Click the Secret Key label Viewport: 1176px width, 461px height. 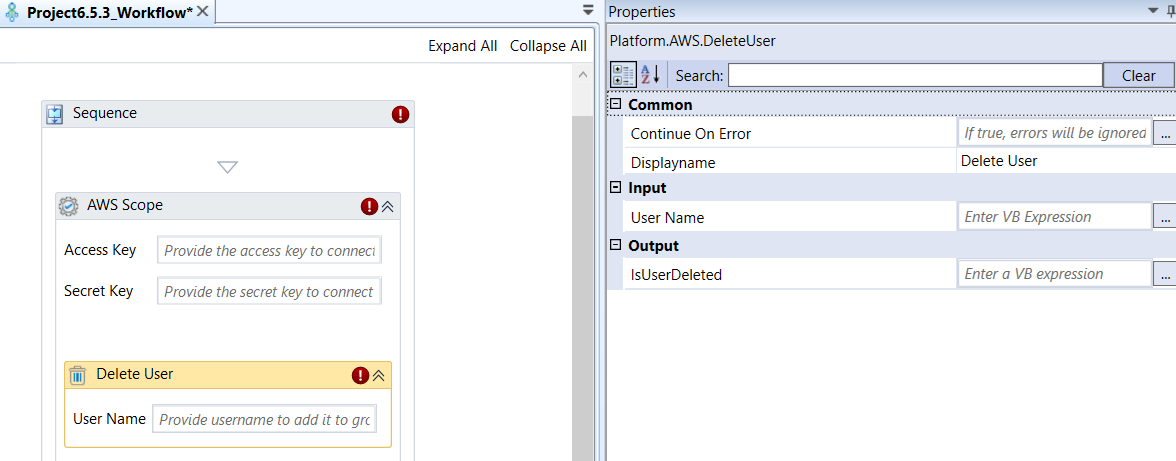pyautogui.click(x=99, y=291)
